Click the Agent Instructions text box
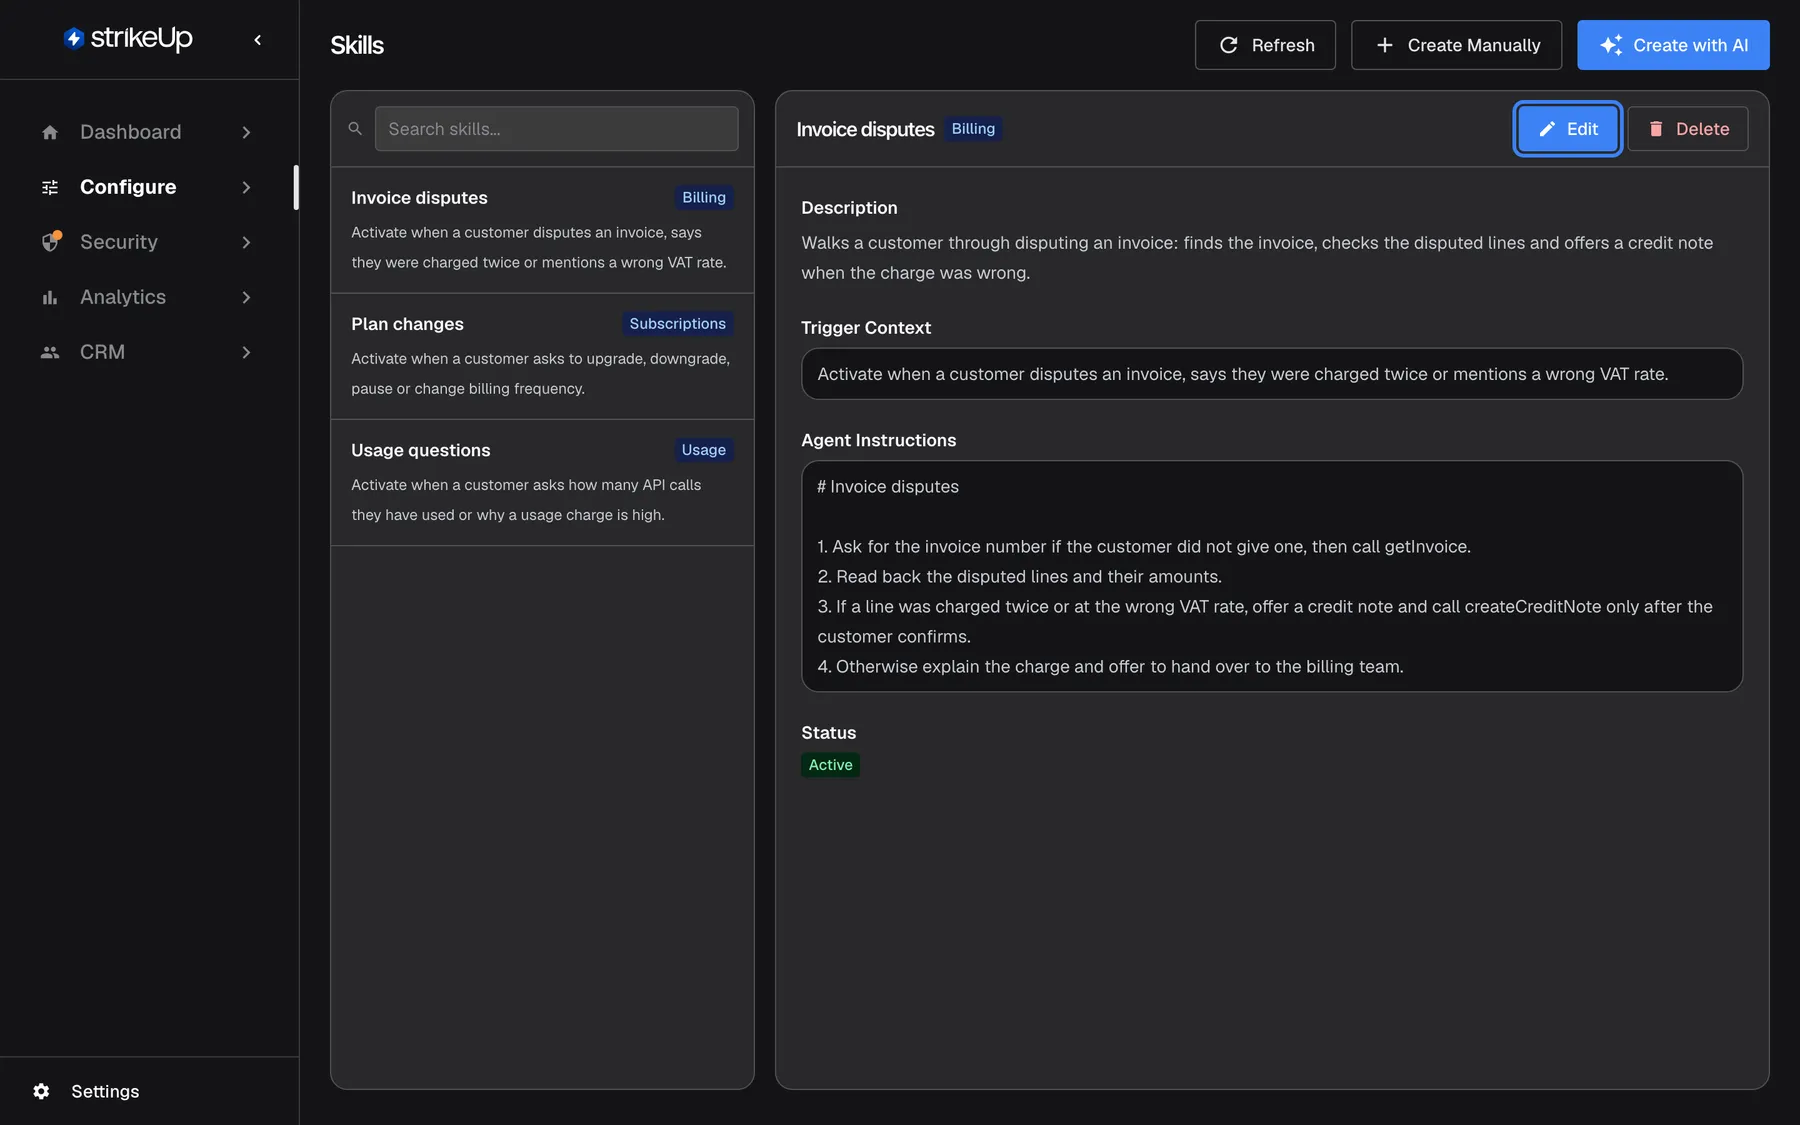The width and height of the screenshot is (1800, 1125). (1271, 576)
